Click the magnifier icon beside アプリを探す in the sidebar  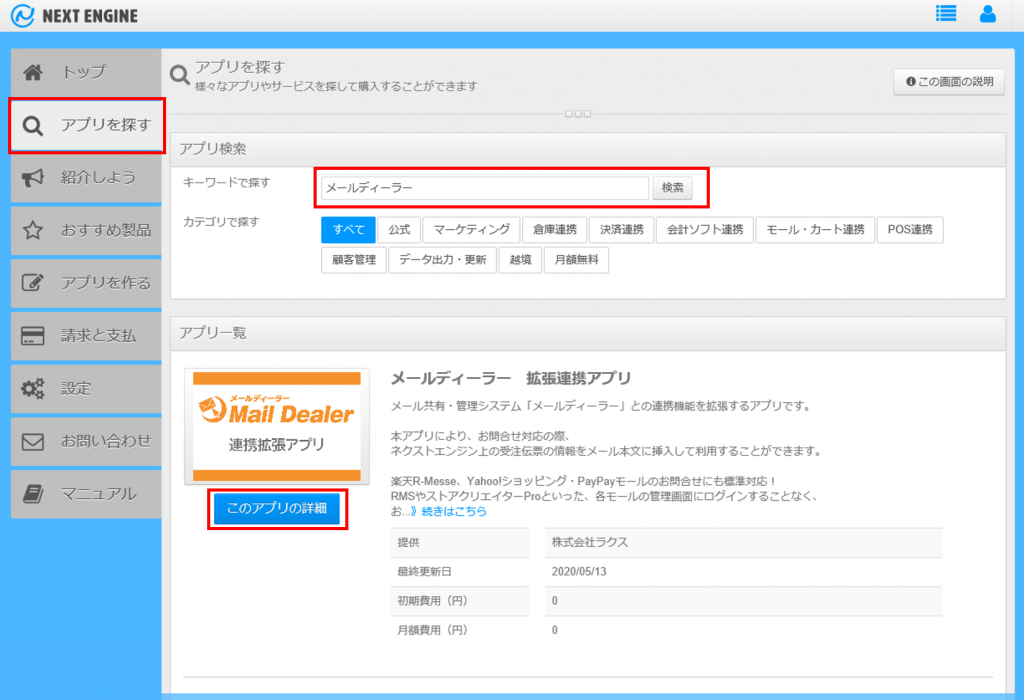(33, 125)
